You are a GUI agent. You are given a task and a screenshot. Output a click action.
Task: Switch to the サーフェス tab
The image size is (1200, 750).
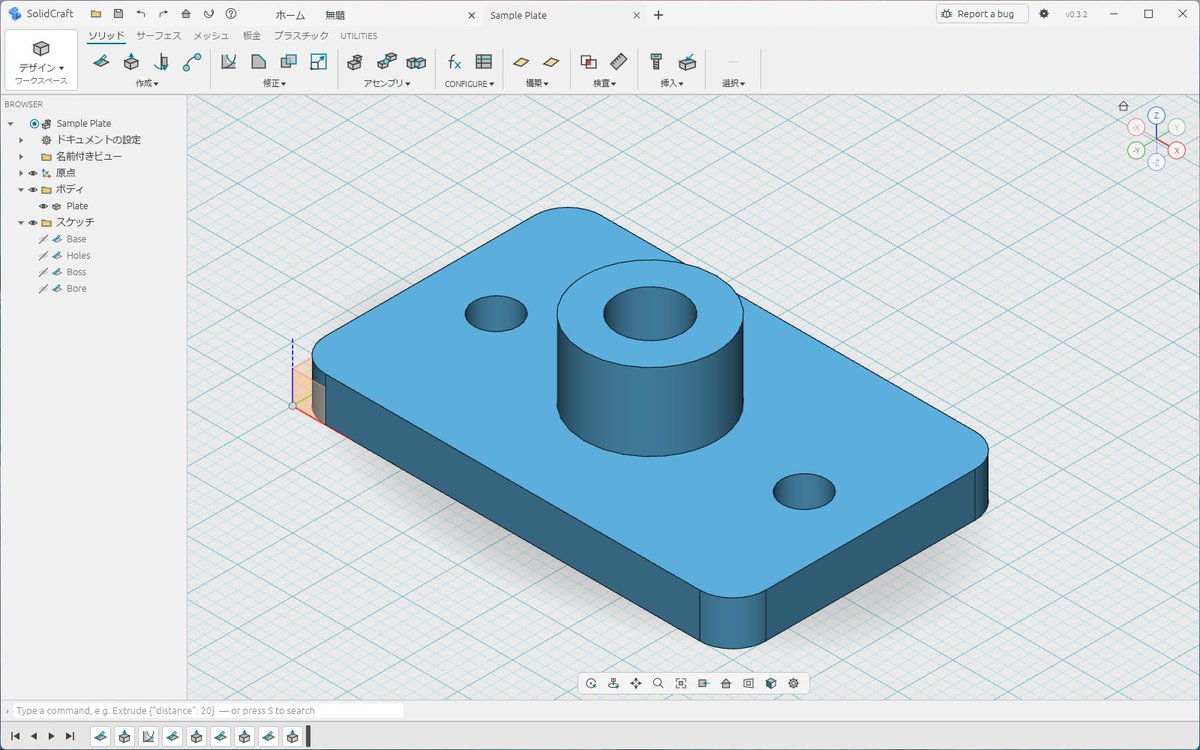point(159,36)
